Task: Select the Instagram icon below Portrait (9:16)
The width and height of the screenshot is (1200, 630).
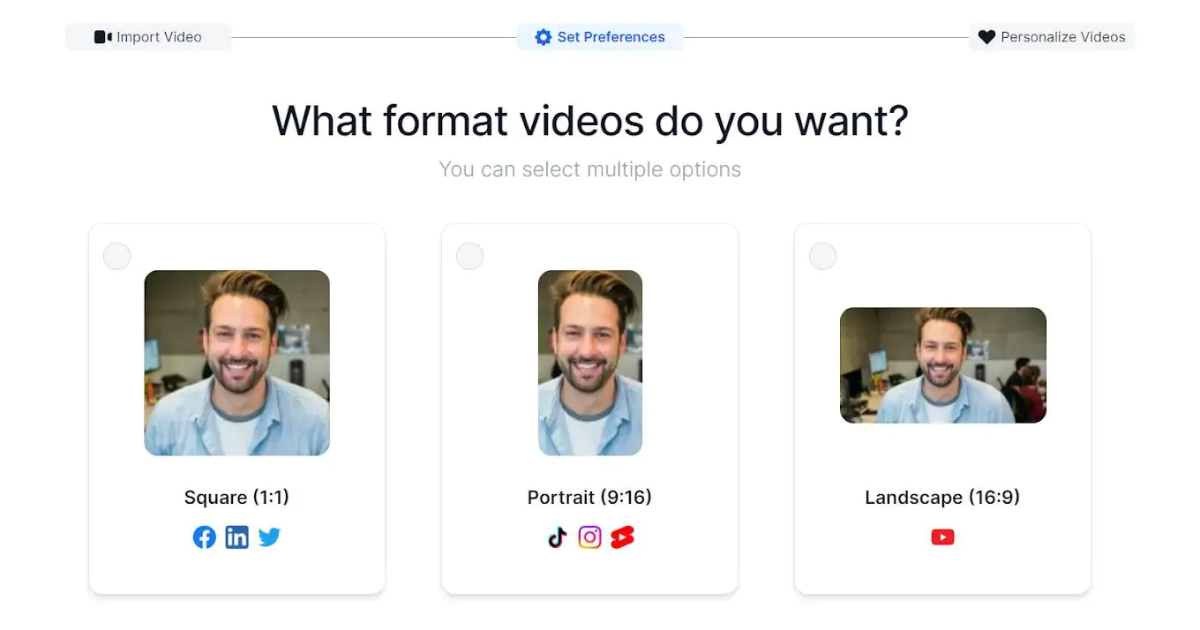Action: click(x=590, y=537)
